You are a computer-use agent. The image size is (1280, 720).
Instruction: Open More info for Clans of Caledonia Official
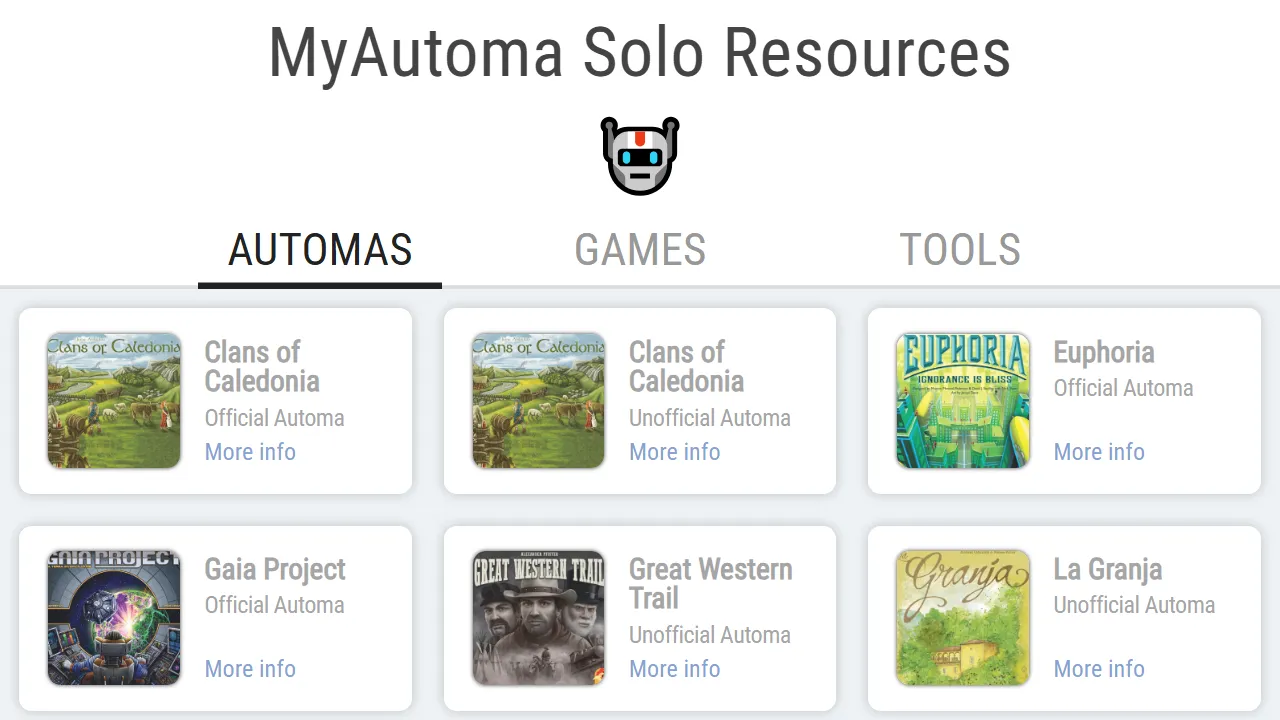click(x=250, y=452)
